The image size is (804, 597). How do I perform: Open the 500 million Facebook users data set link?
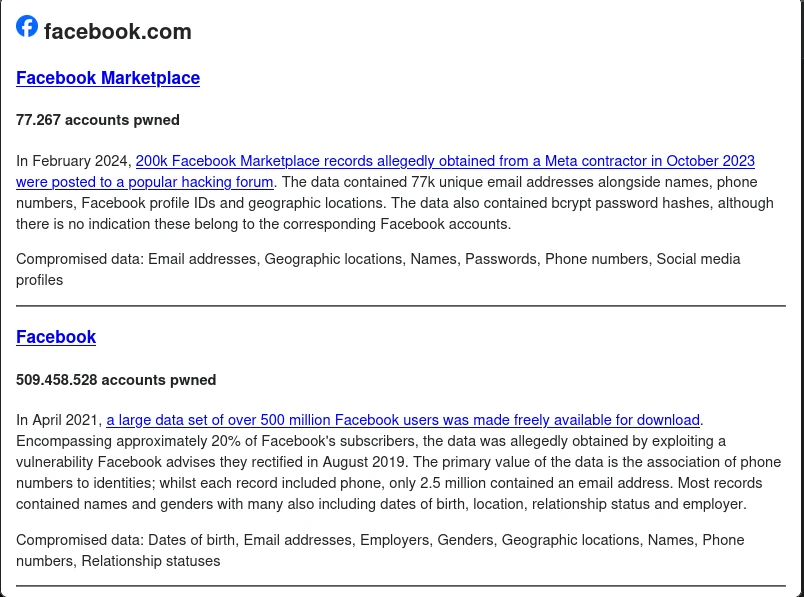click(x=403, y=420)
